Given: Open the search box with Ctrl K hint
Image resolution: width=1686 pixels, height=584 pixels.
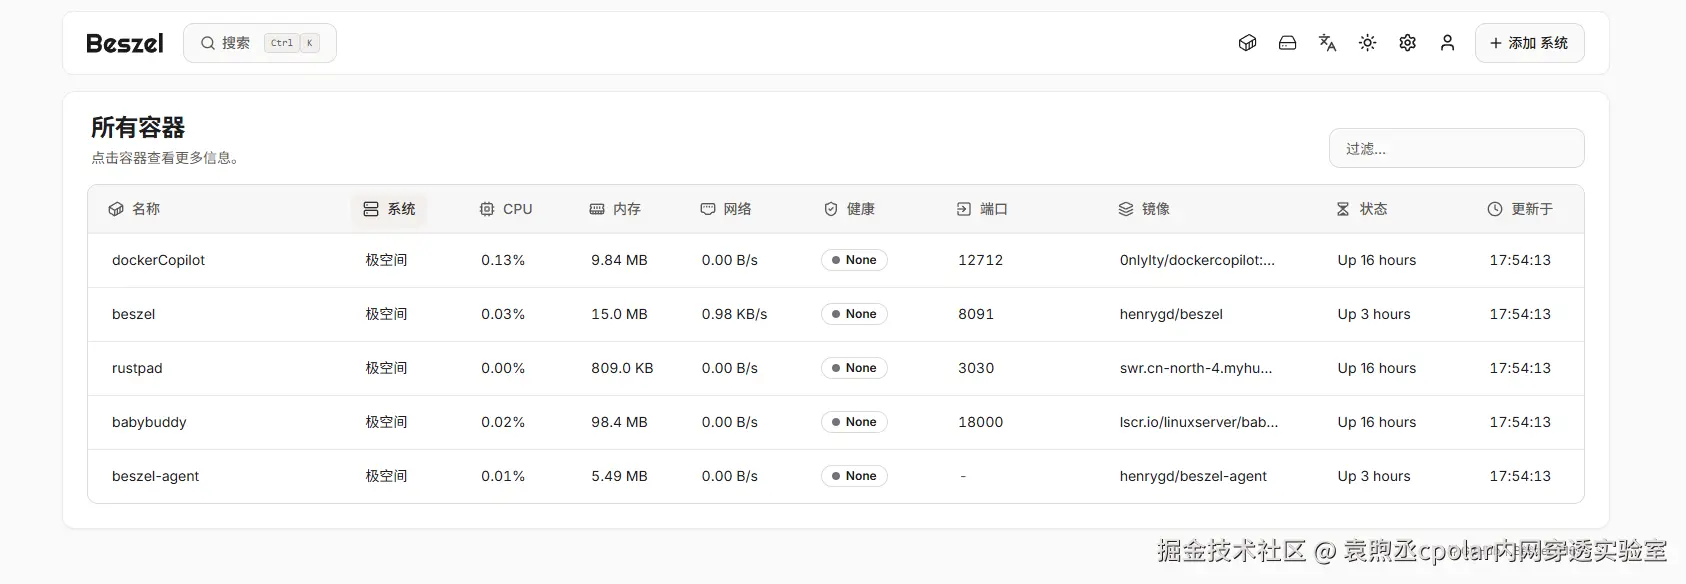Looking at the screenshot, I should (260, 43).
